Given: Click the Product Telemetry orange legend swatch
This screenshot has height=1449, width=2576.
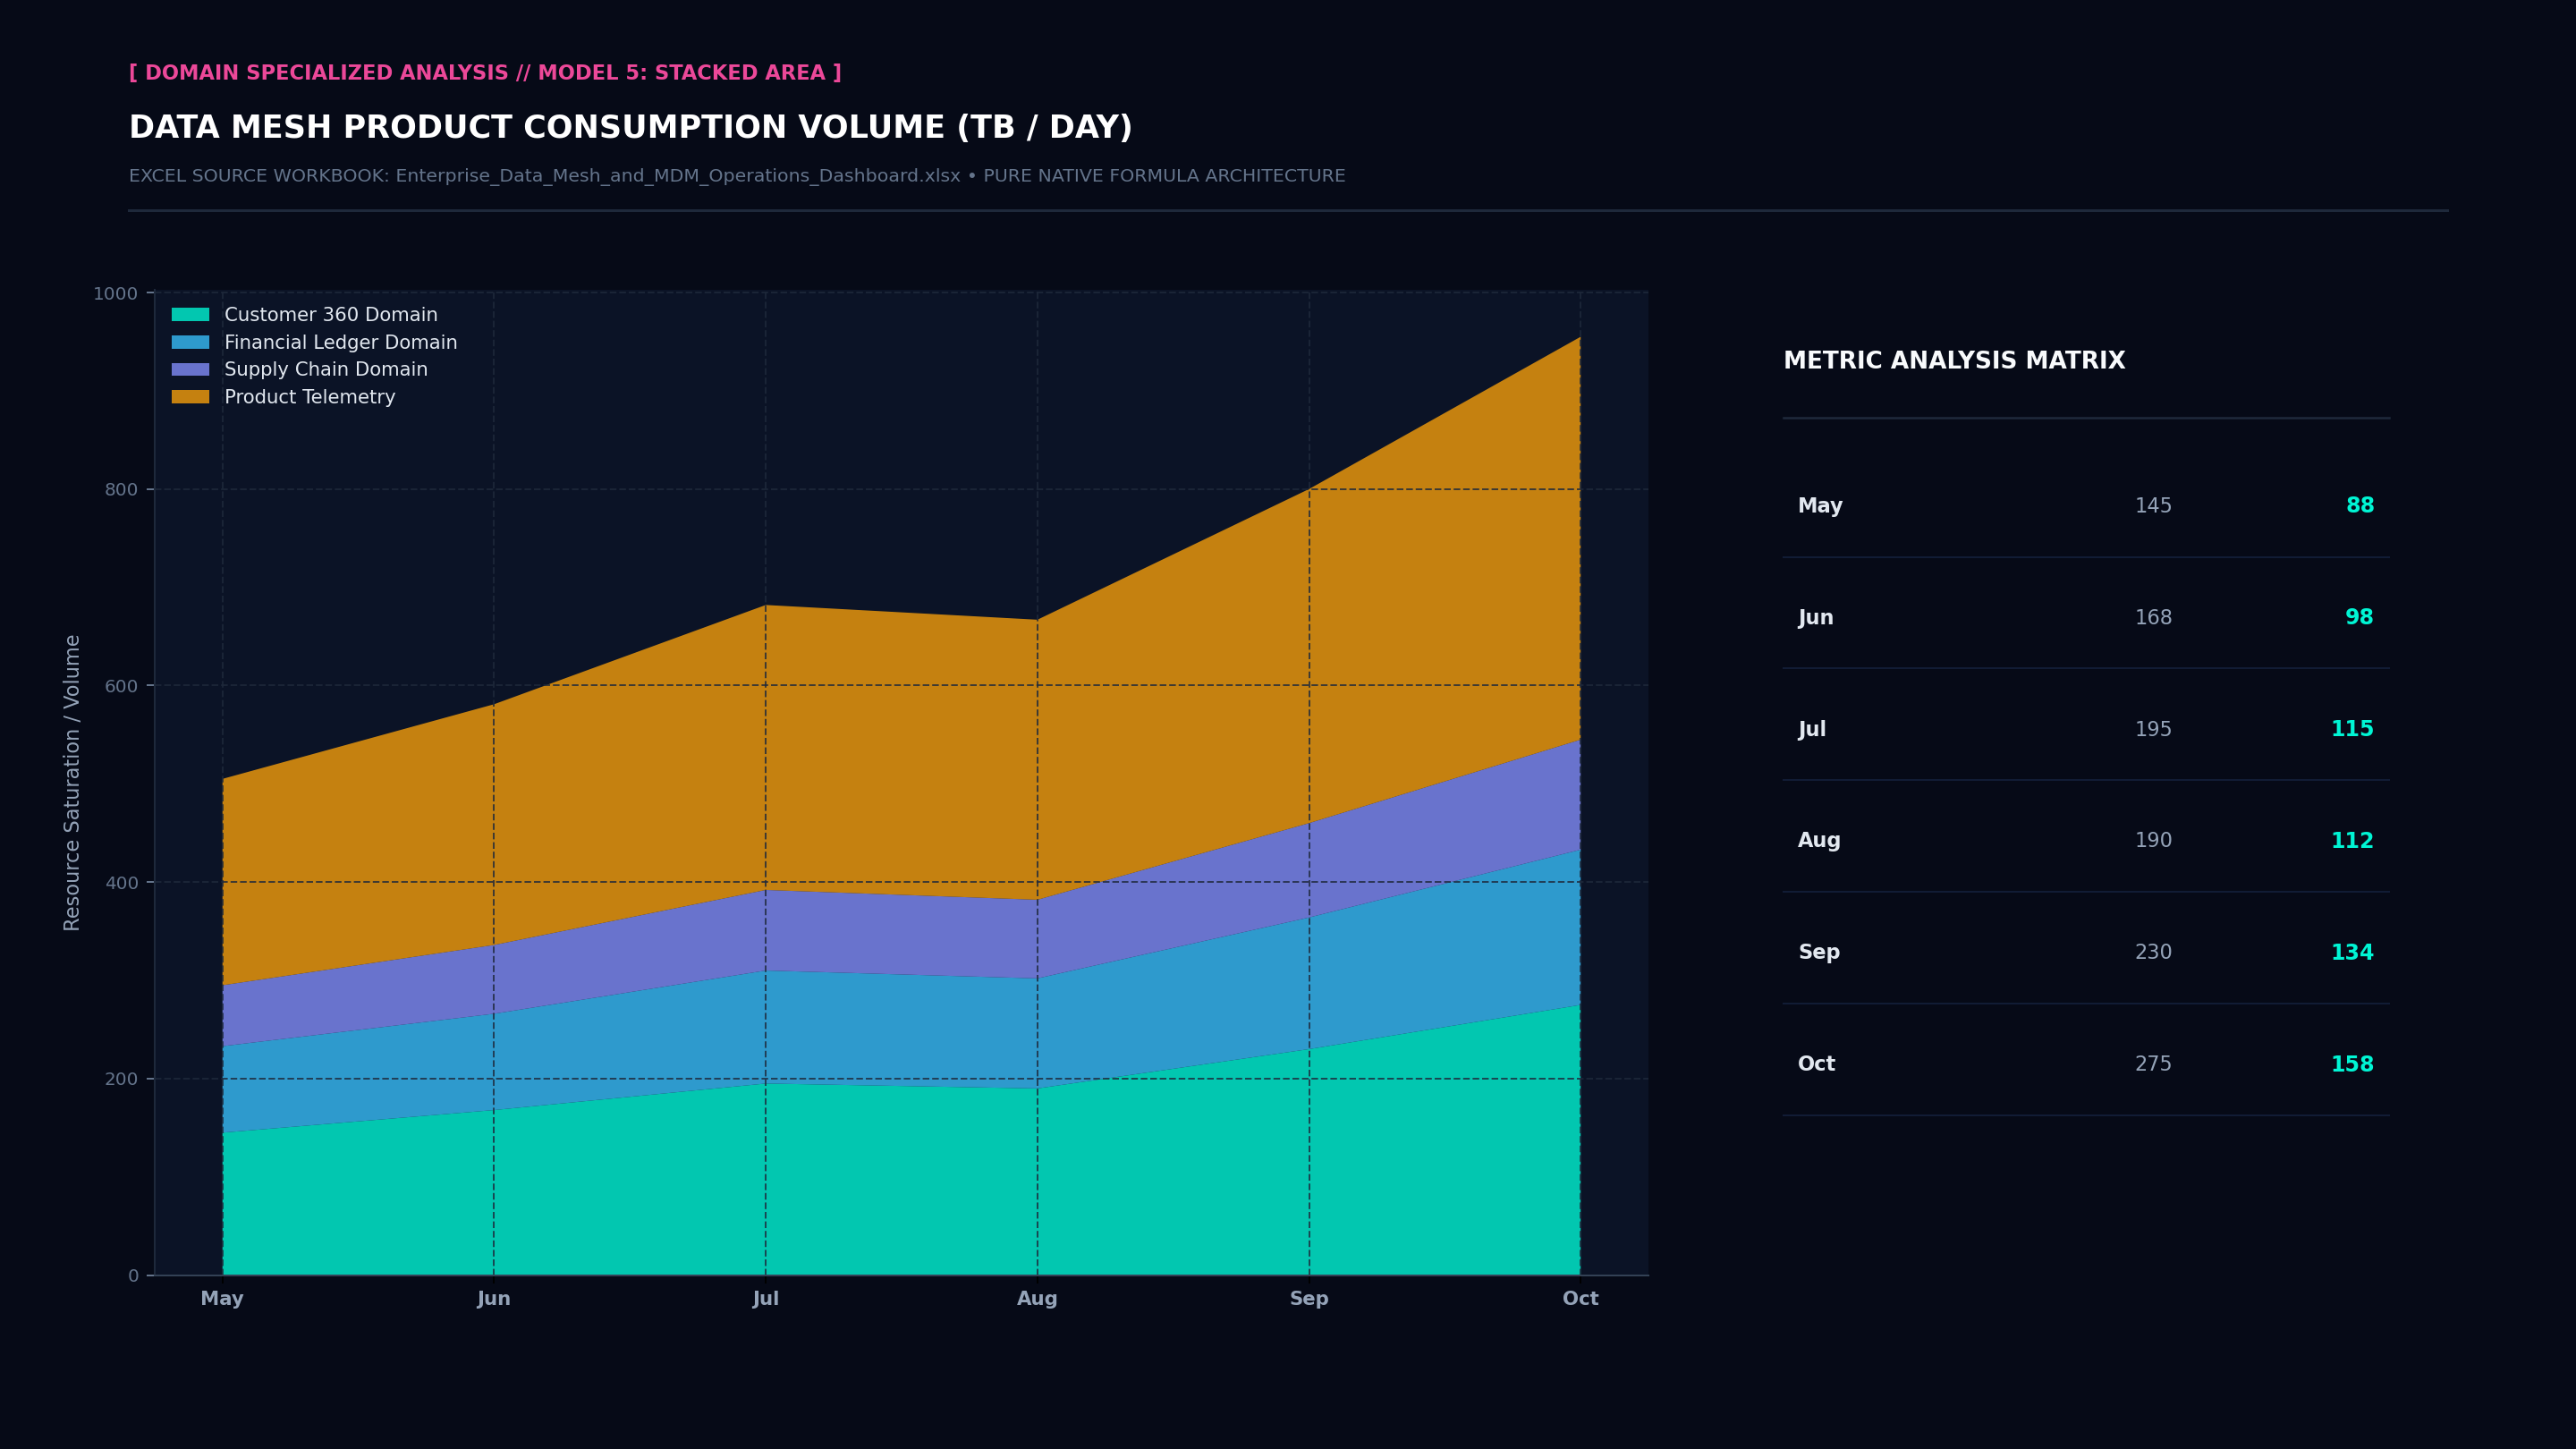Looking at the screenshot, I should pos(190,397).
